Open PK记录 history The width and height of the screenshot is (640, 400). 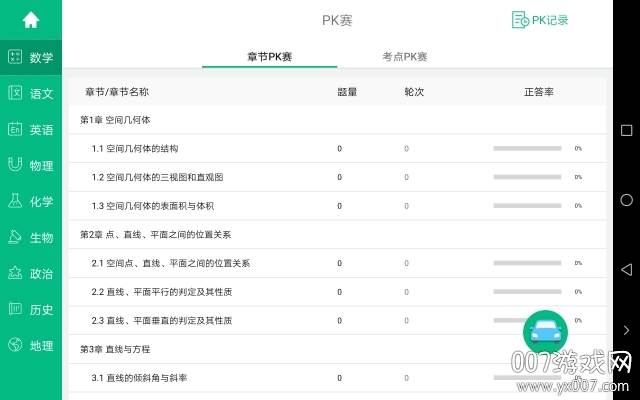pyautogui.click(x=540, y=20)
